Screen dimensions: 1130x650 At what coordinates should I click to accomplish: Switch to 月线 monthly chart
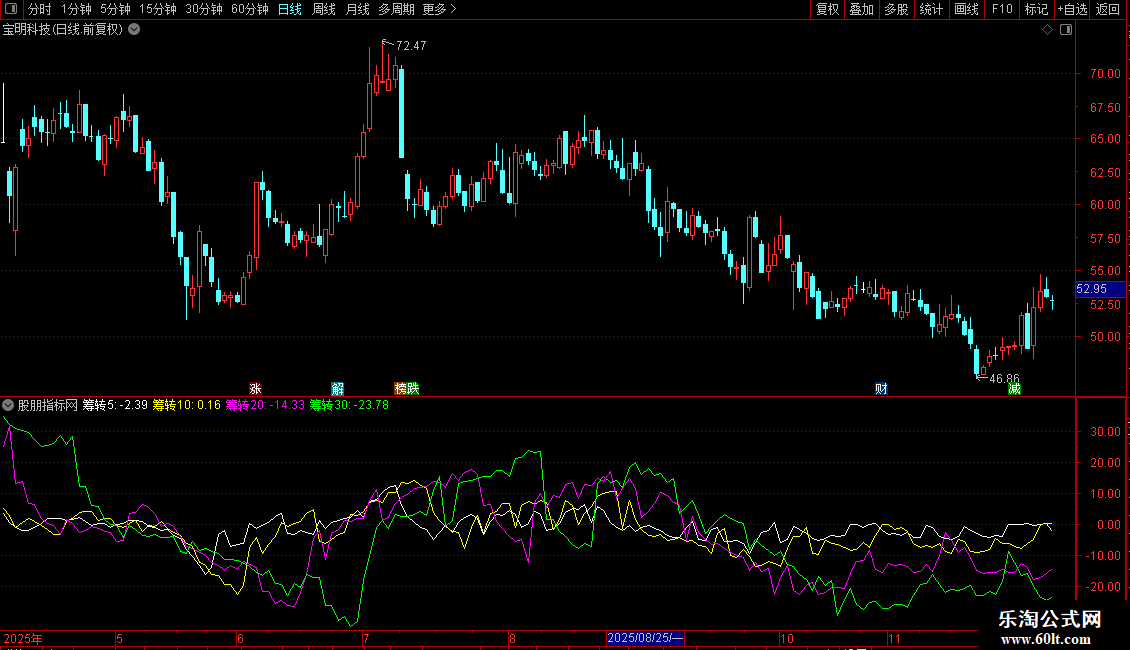357,9
